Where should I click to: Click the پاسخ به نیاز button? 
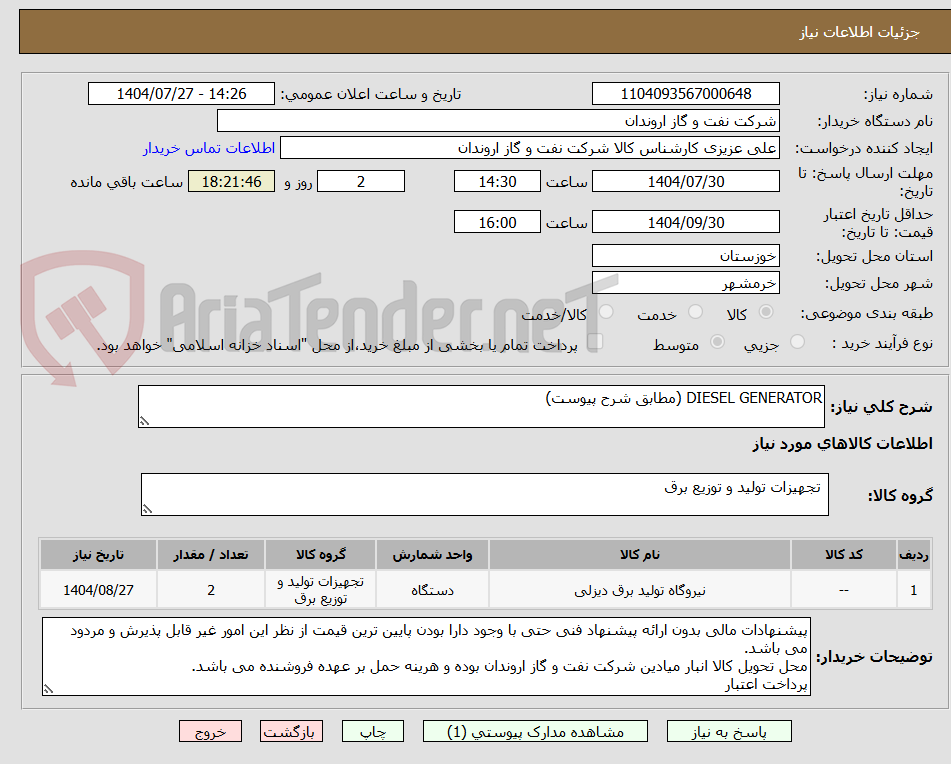[729, 731]
